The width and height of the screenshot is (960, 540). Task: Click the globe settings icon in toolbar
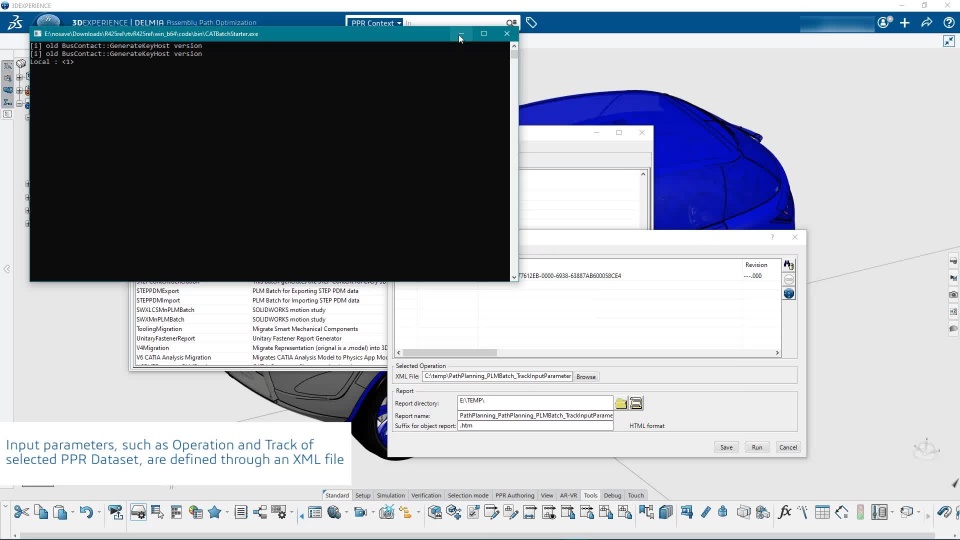tap(334, 512)
